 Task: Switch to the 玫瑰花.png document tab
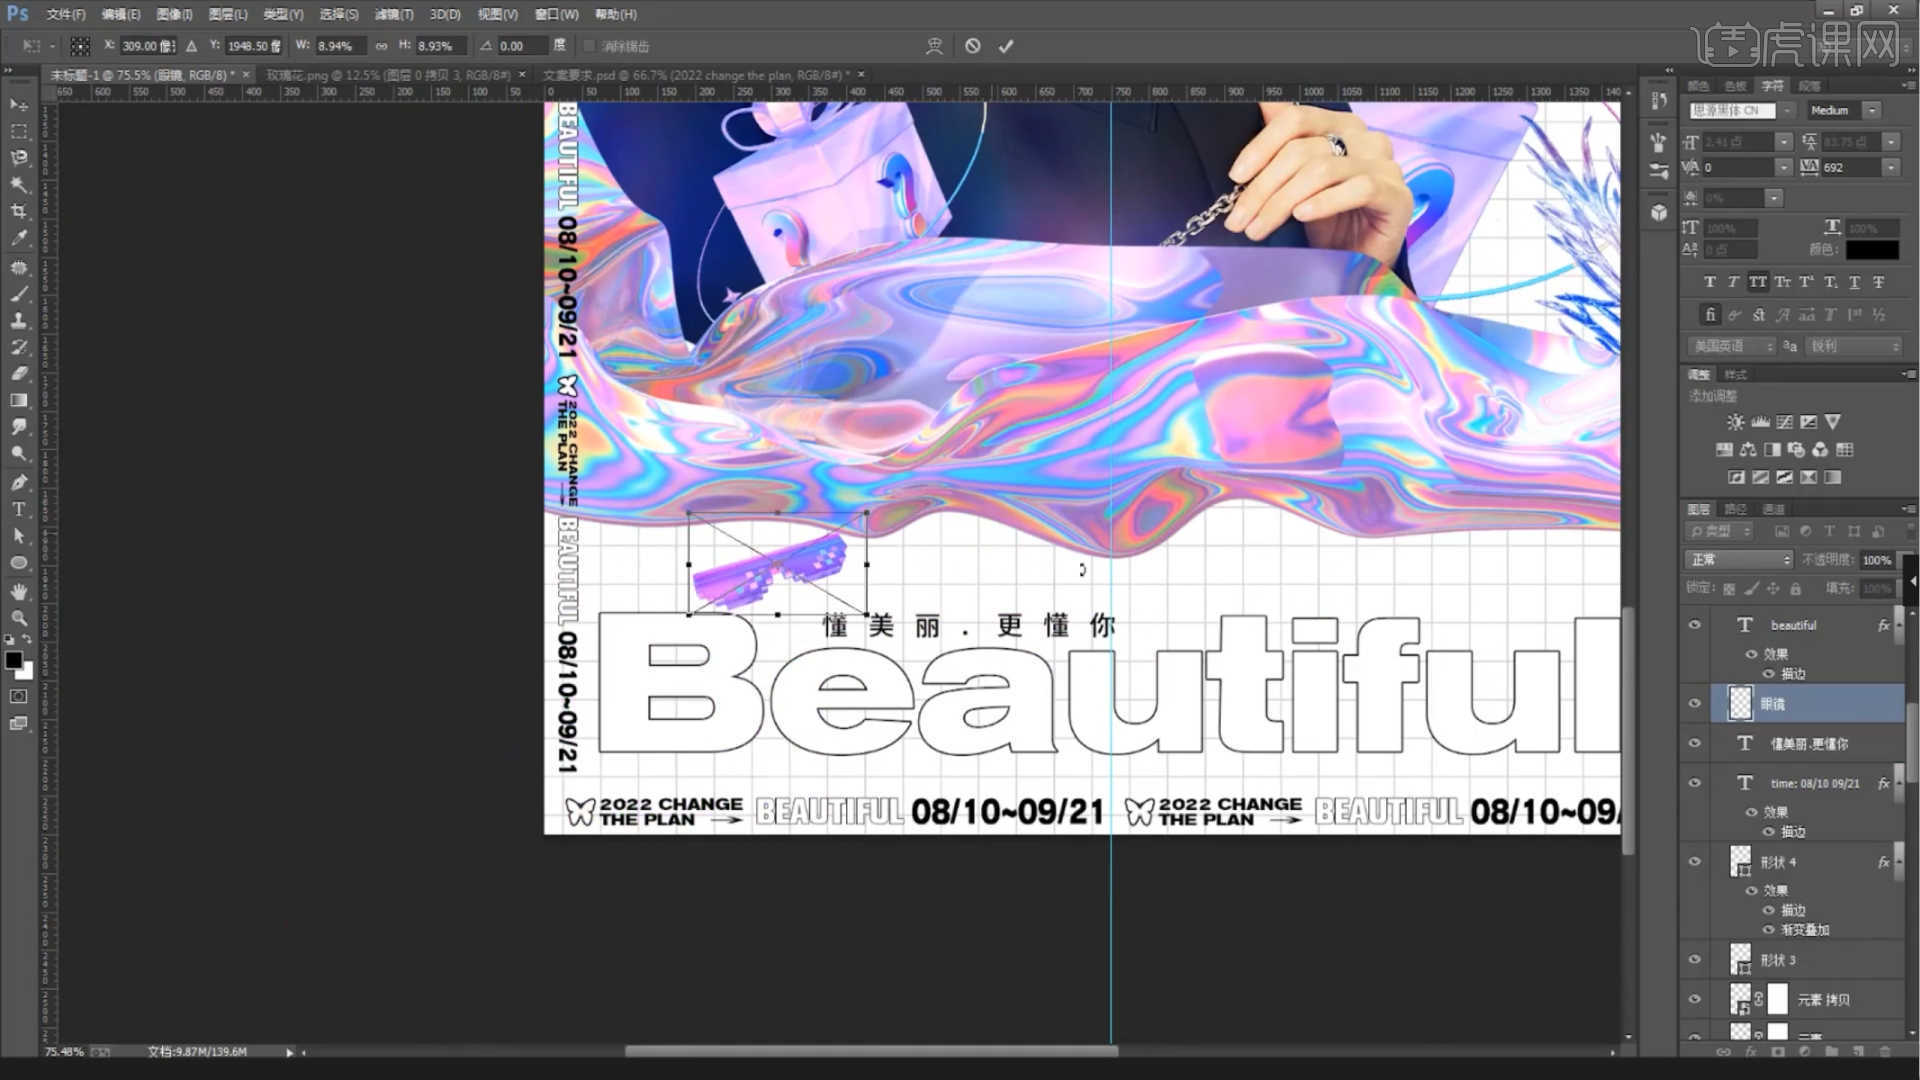(388, 75)
